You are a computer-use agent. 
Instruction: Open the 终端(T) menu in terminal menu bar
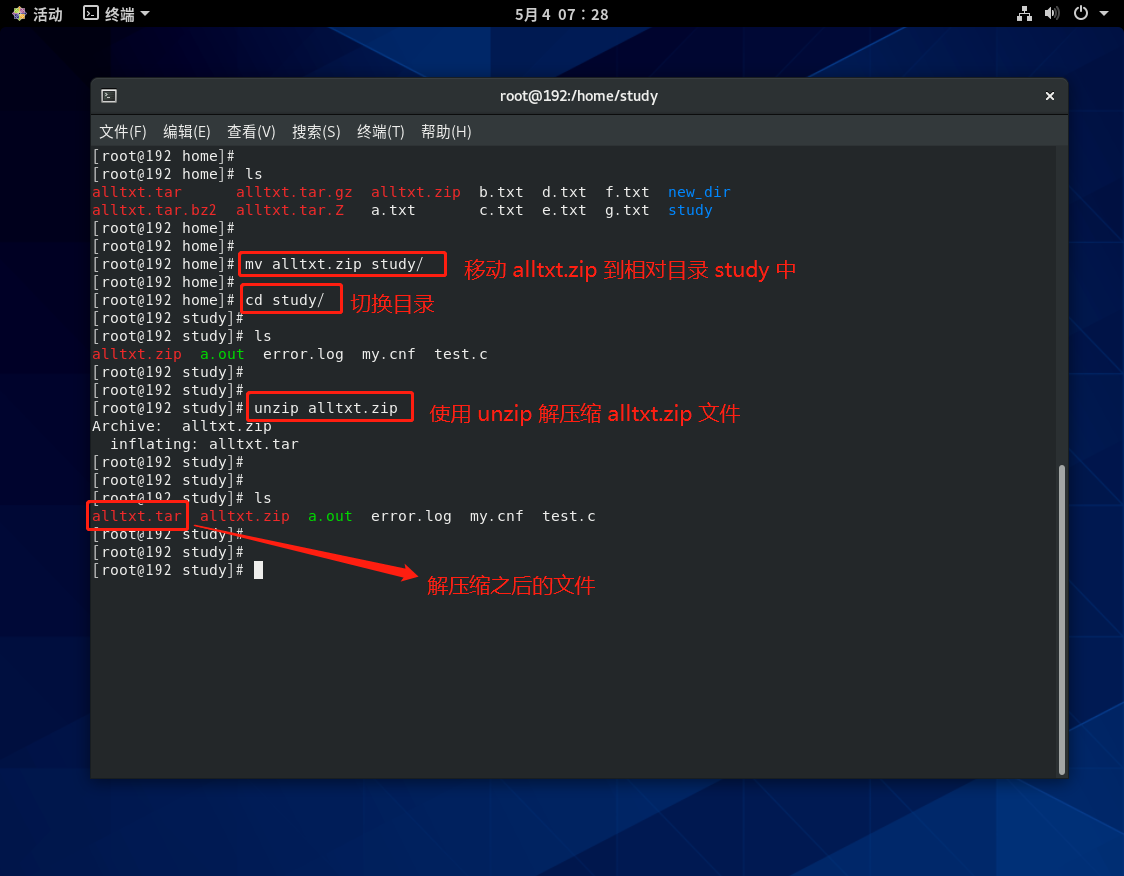[x=380, y=132]
